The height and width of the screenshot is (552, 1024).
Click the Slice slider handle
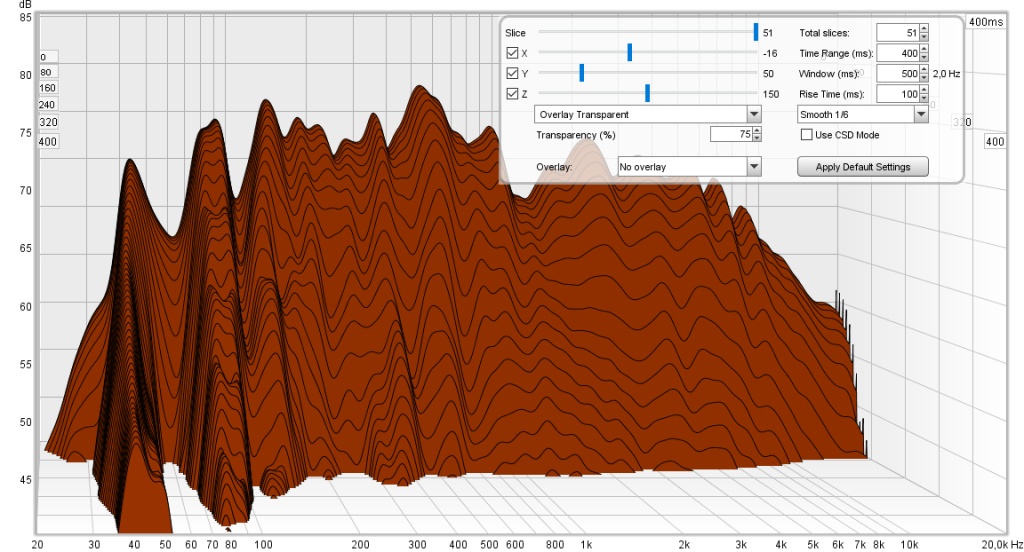[756, 32]
